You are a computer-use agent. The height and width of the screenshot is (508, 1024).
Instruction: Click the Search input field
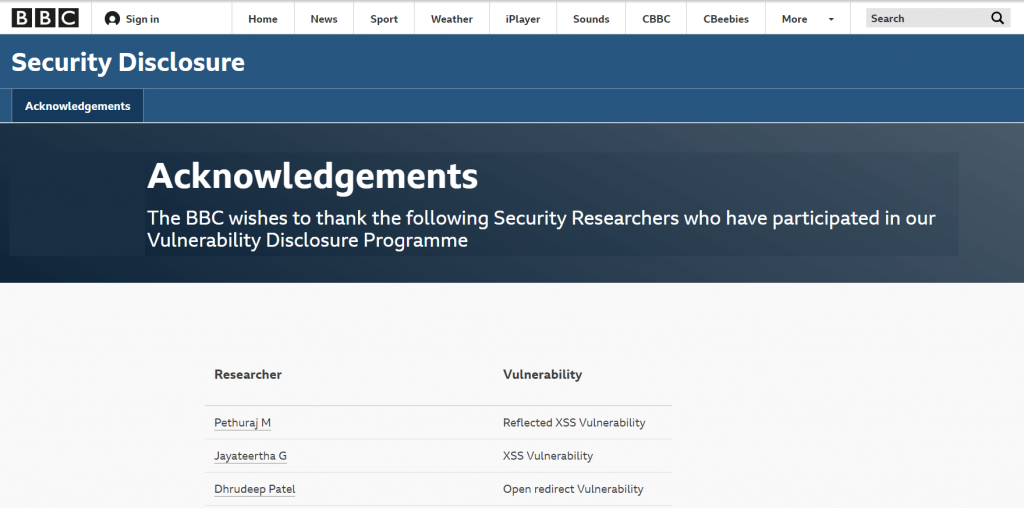click(927, 18)
